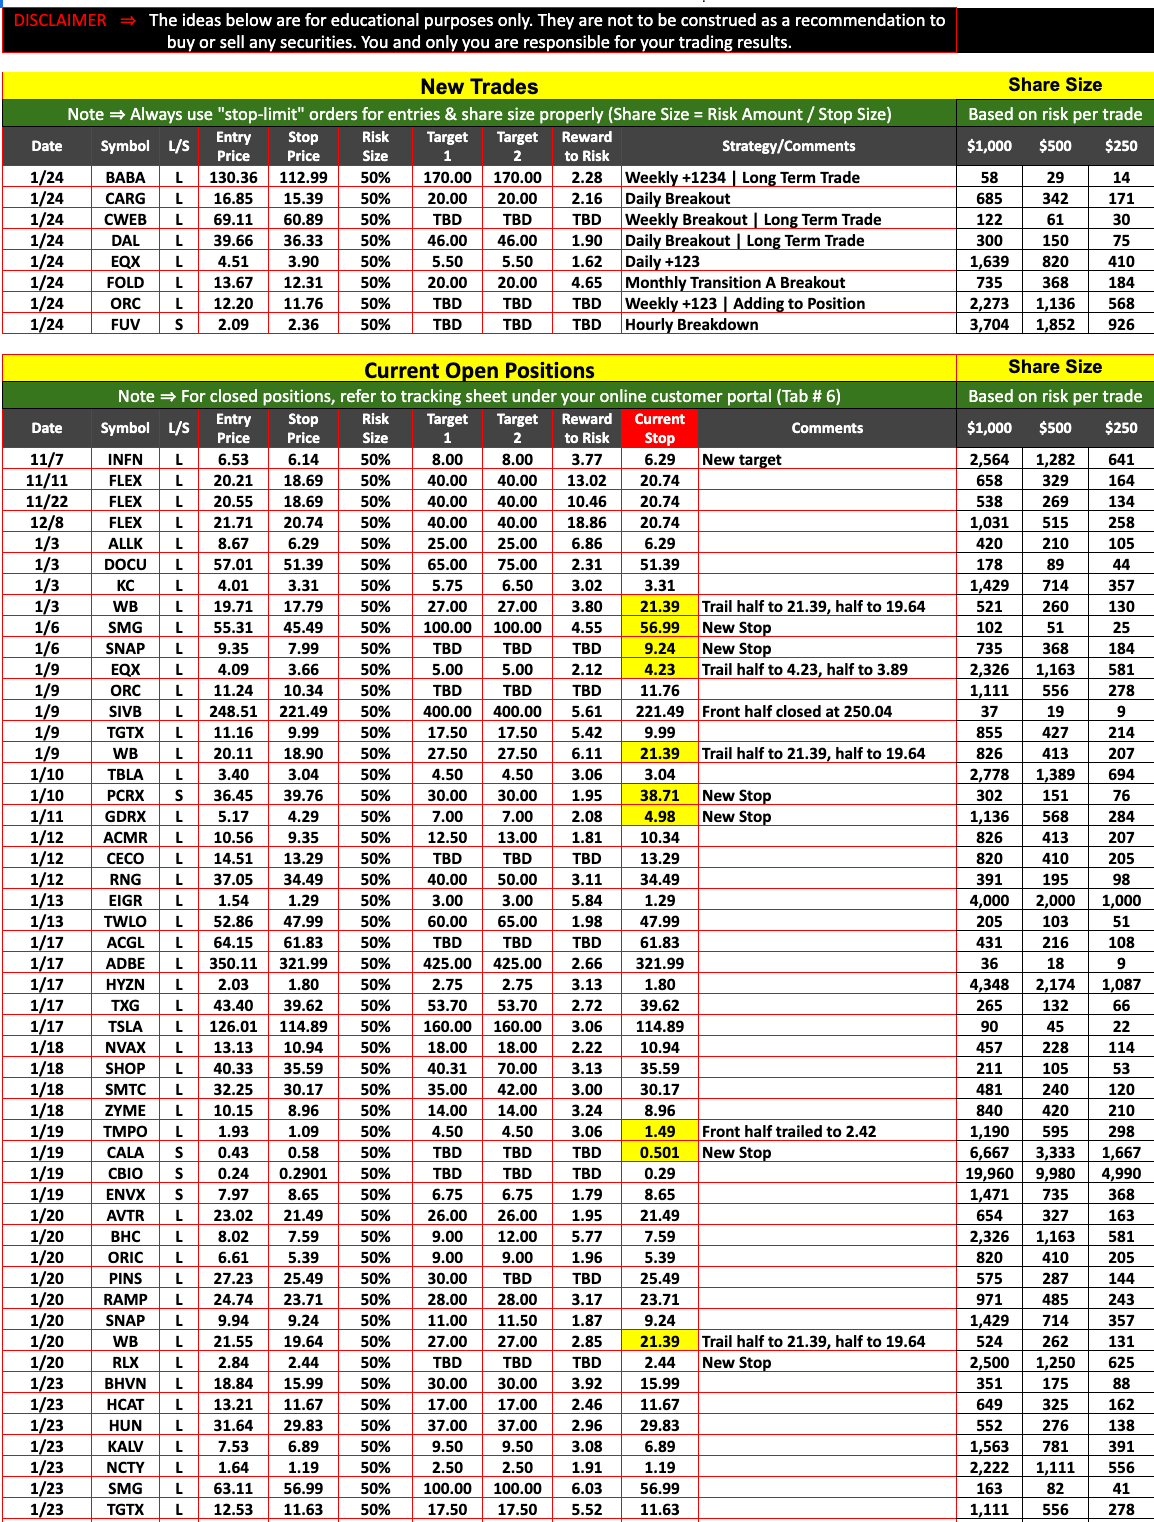Click the red DISCLAIMER label

click(x=60, y=20)
